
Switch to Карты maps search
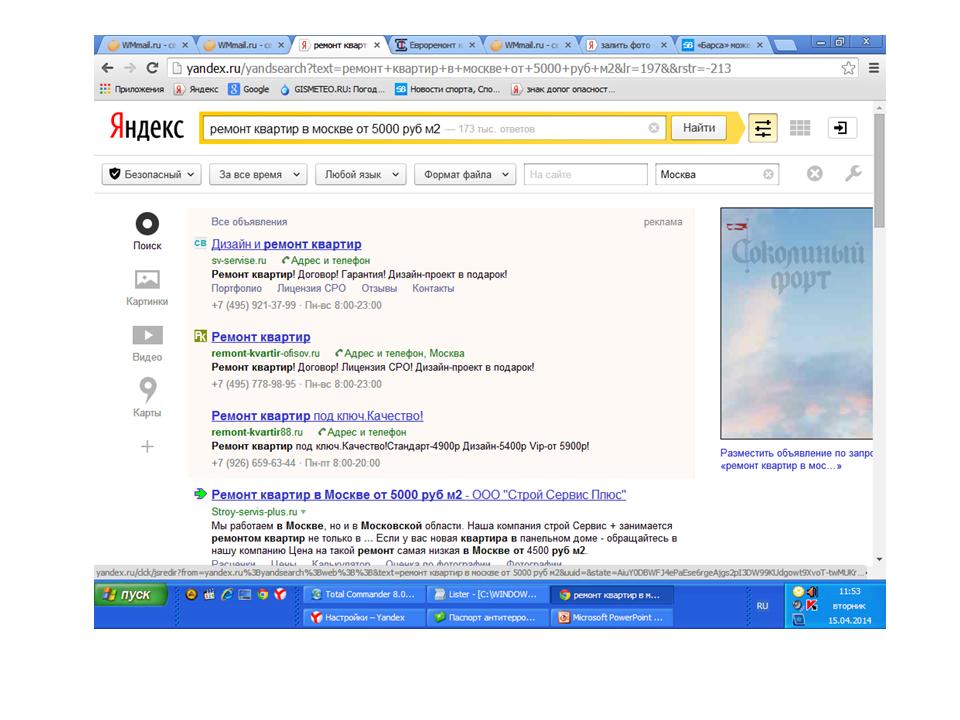(x=147, y=397)
